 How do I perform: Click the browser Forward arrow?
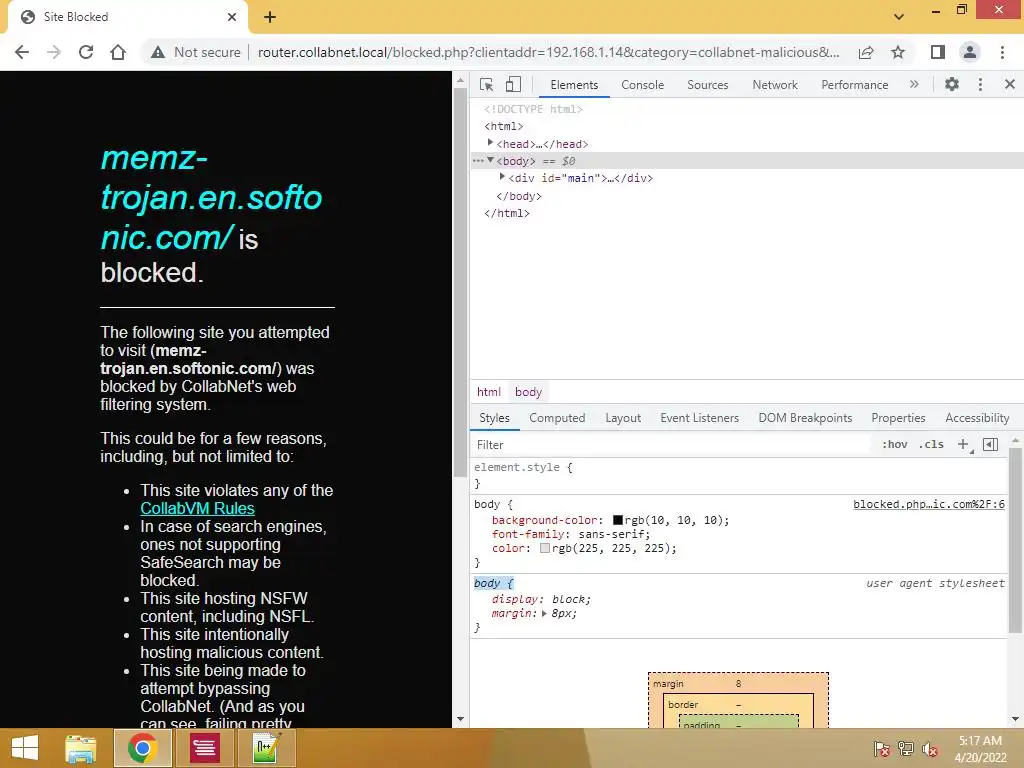point(54,52)
